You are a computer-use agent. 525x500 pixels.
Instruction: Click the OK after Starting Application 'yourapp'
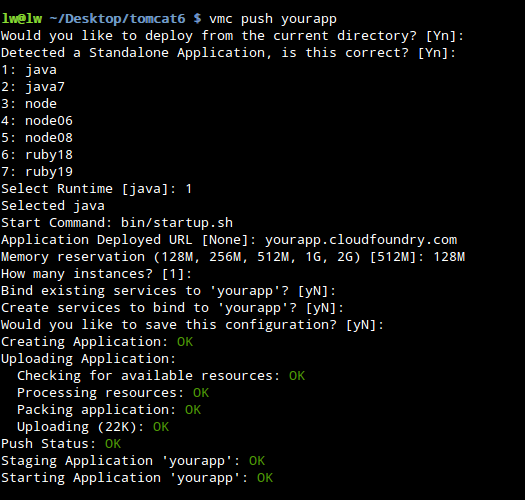click(265, 478)
